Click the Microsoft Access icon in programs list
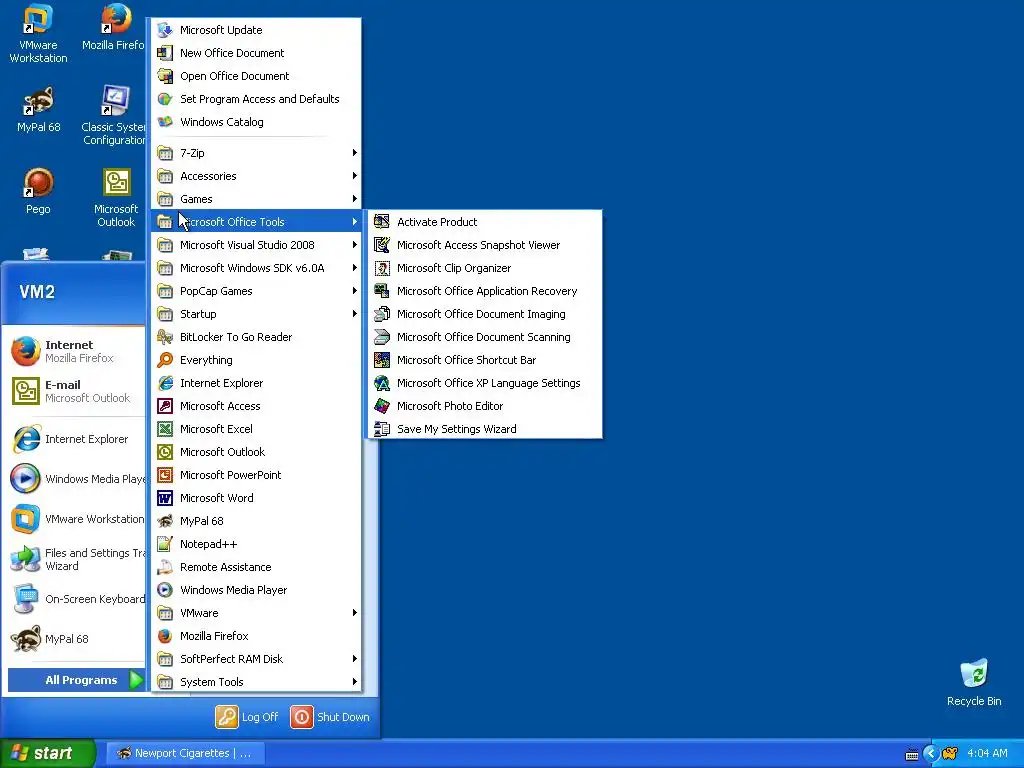This screenshot has height=768, width=1024. (x=165, y=406)
